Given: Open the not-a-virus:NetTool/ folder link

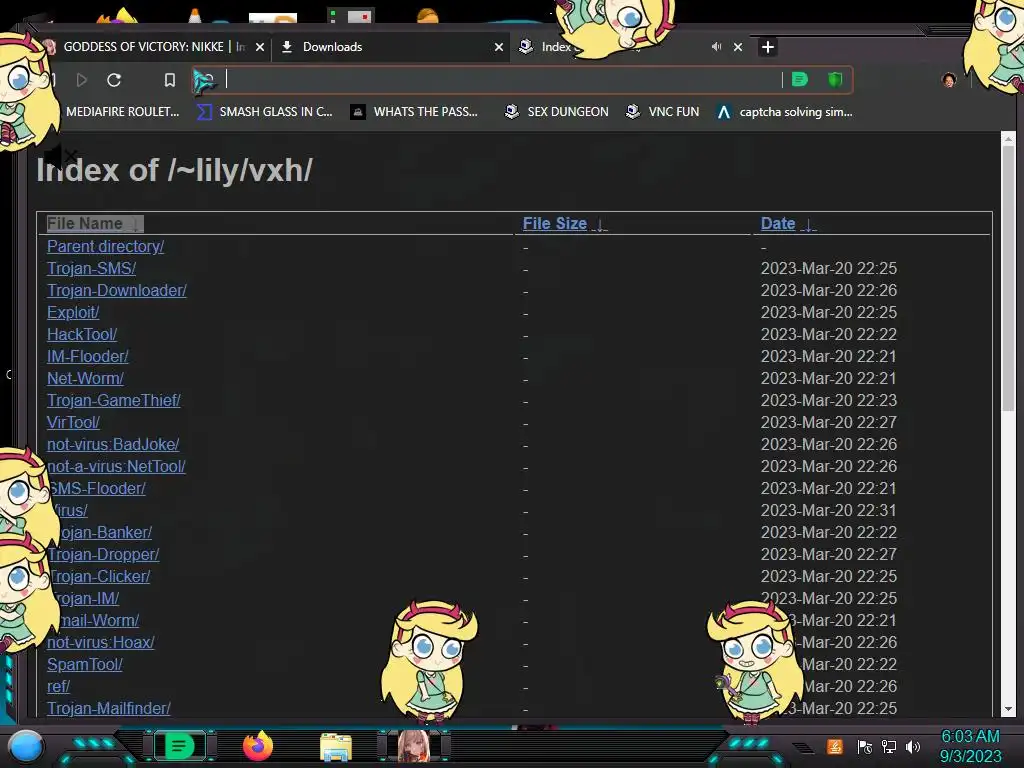Looking at the screenshot, I should click(116, 466).
